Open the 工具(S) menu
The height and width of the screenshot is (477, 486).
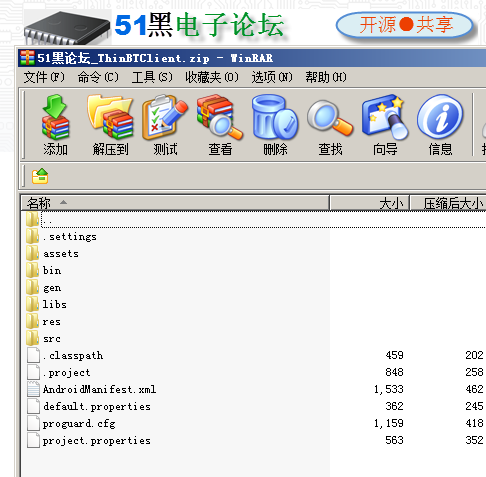point(152,77)
